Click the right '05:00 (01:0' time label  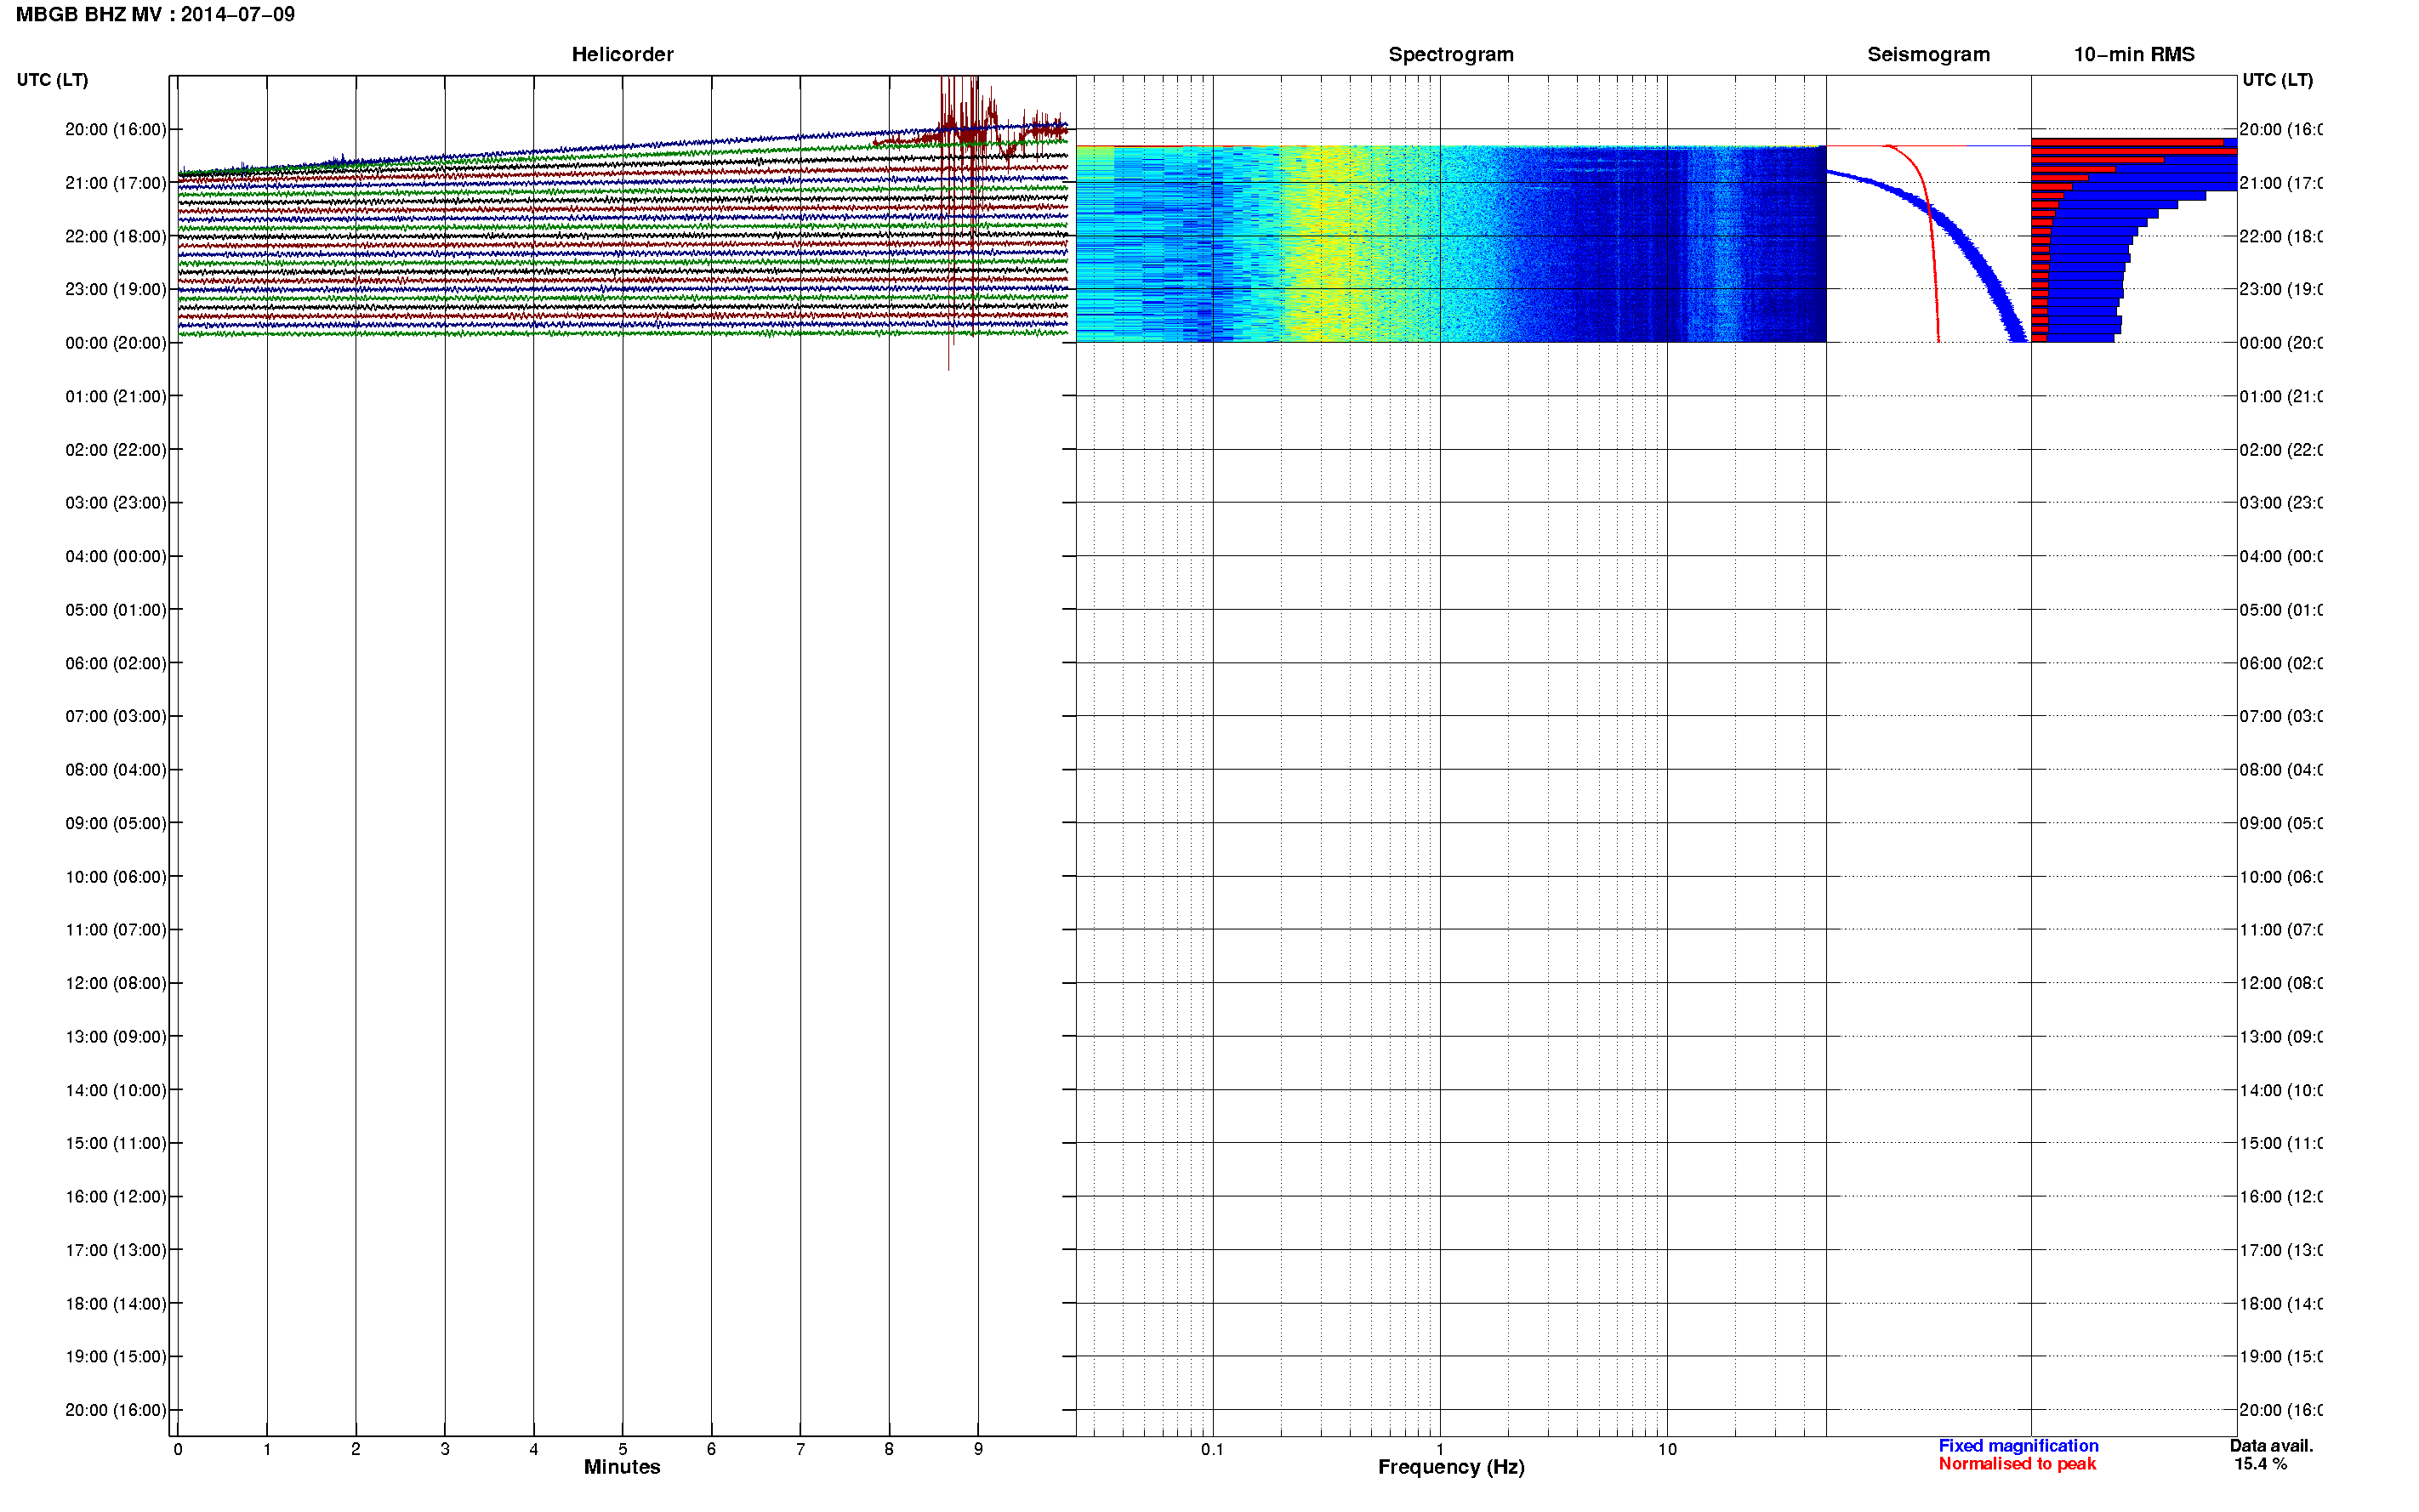click(2281, 610)
